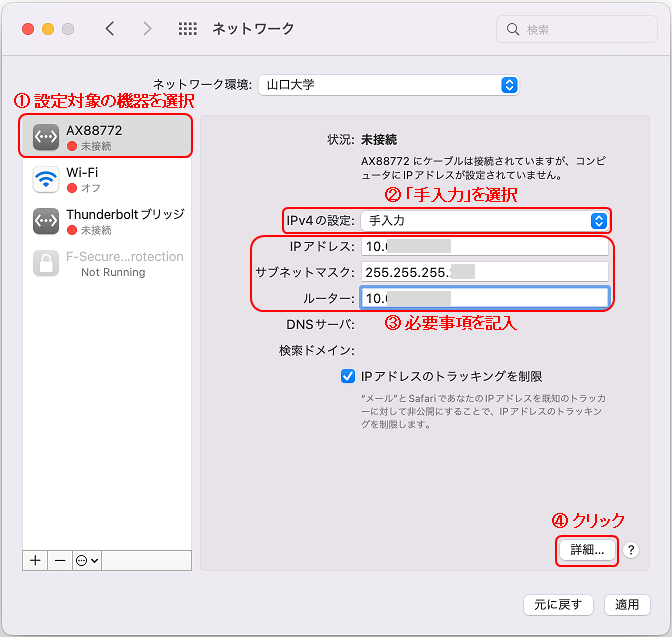Click the ネットワーク window title
This screenshot has height=637, width=672.
253,29
